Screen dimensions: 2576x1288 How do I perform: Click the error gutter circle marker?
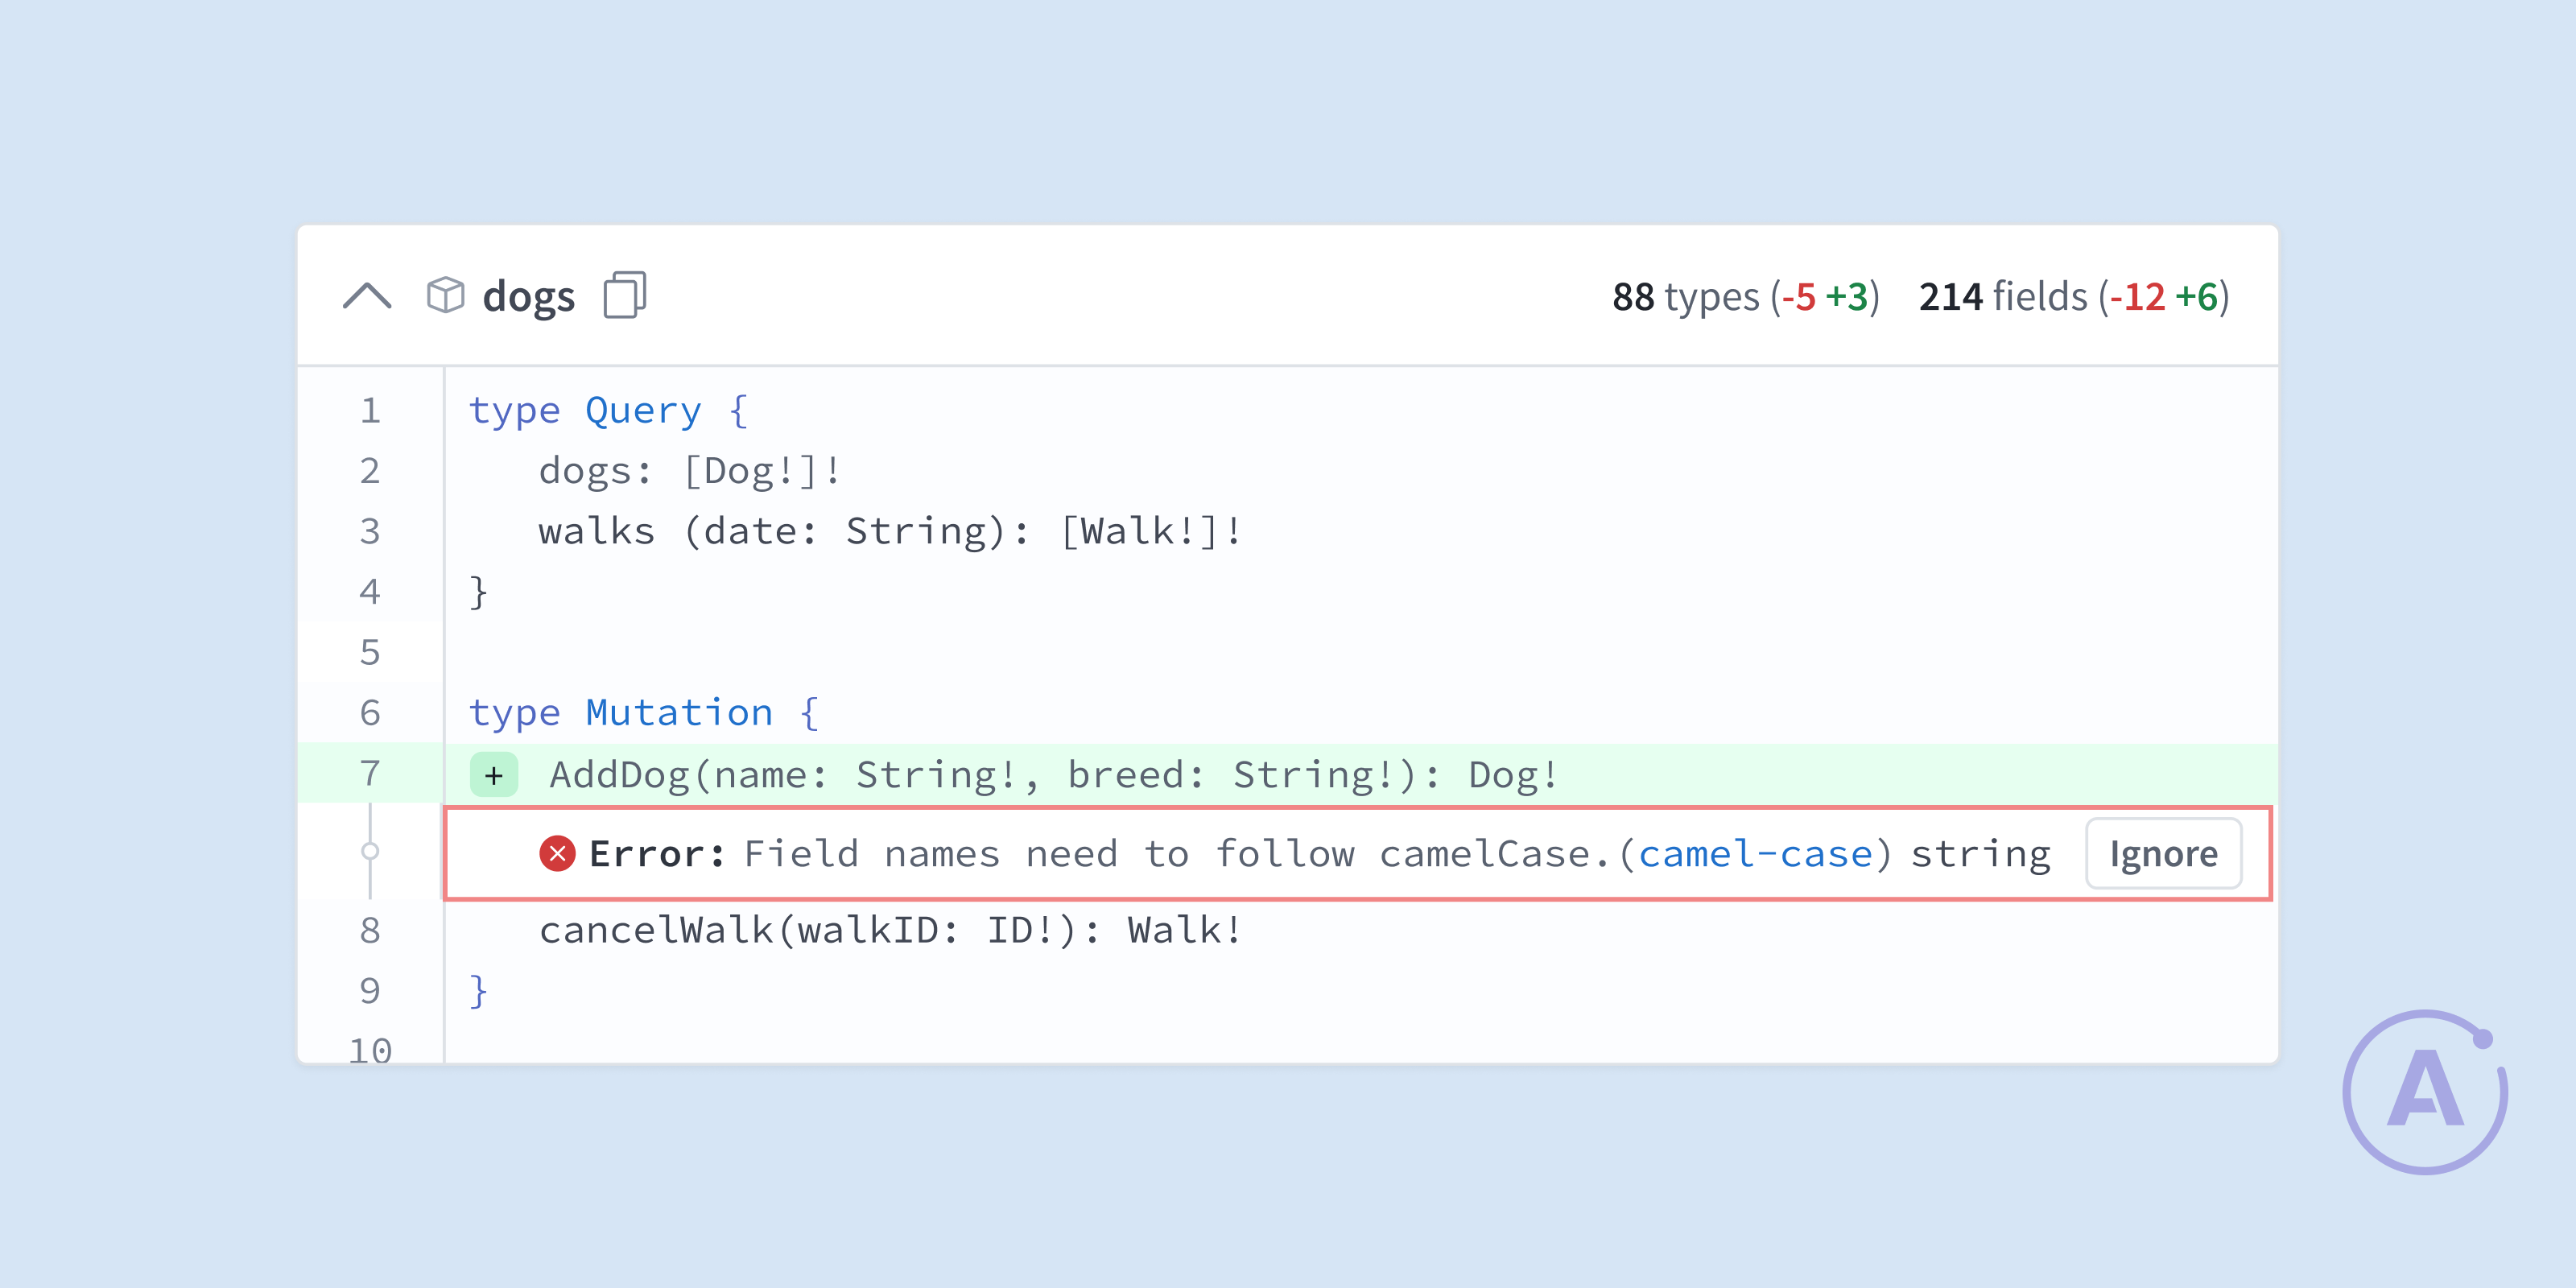click(370, 852)
